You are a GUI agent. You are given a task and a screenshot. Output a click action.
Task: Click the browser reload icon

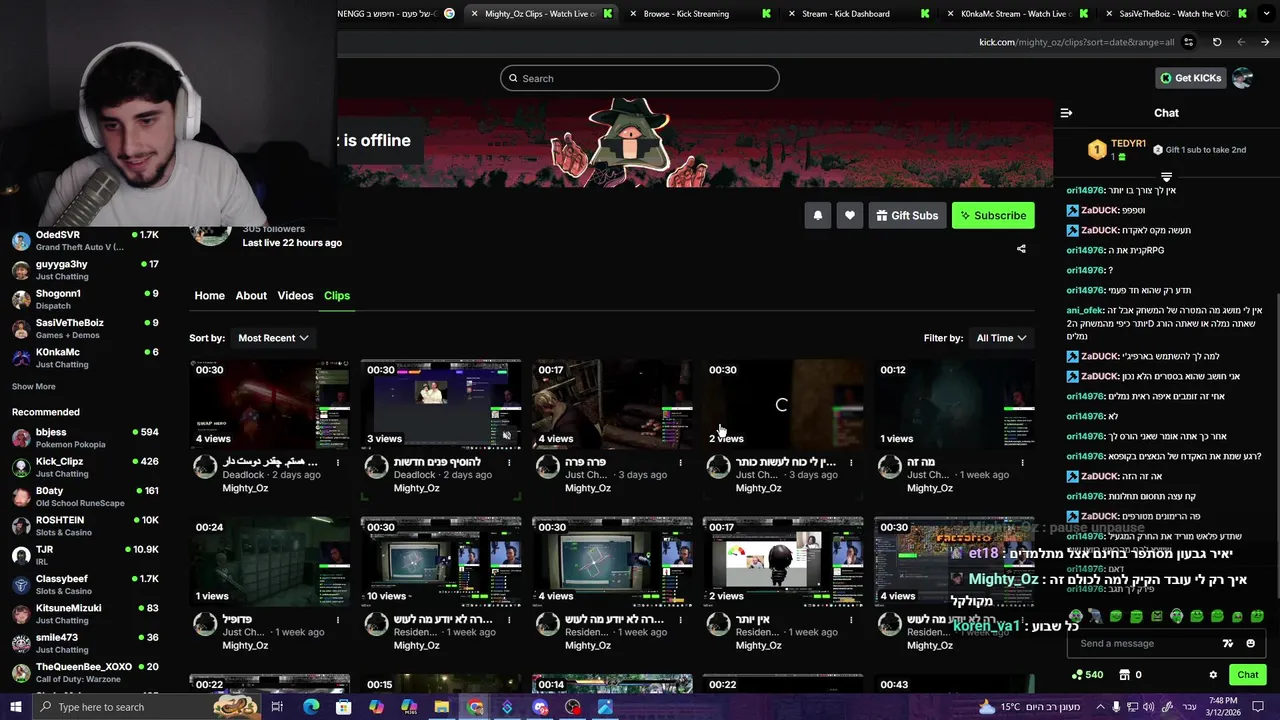pos(1217,42)
